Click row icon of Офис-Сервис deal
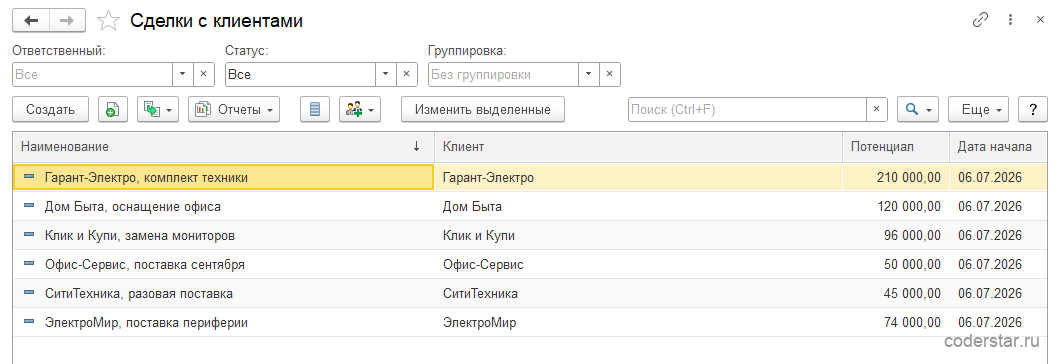The image size is (1064, 364). tap(29, 263)
